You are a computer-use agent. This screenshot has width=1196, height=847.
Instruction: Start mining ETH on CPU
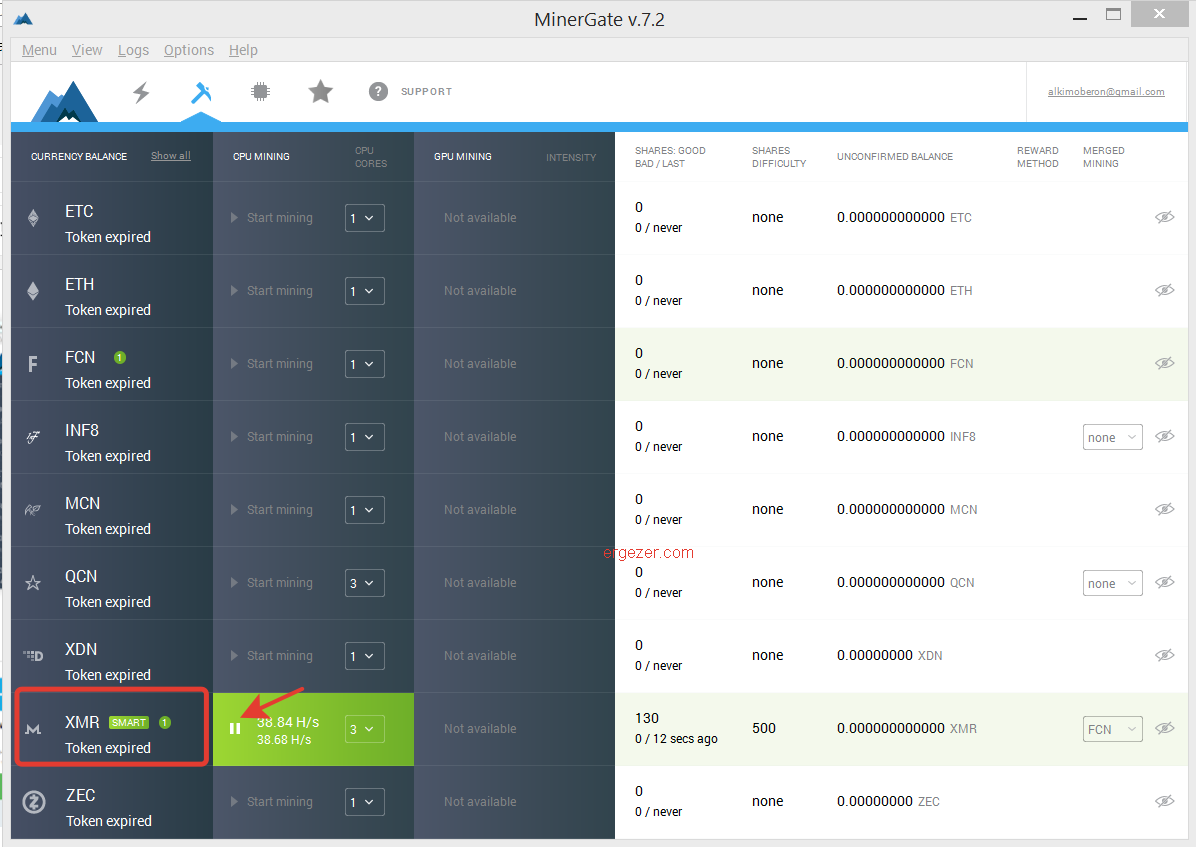(272, 291)
